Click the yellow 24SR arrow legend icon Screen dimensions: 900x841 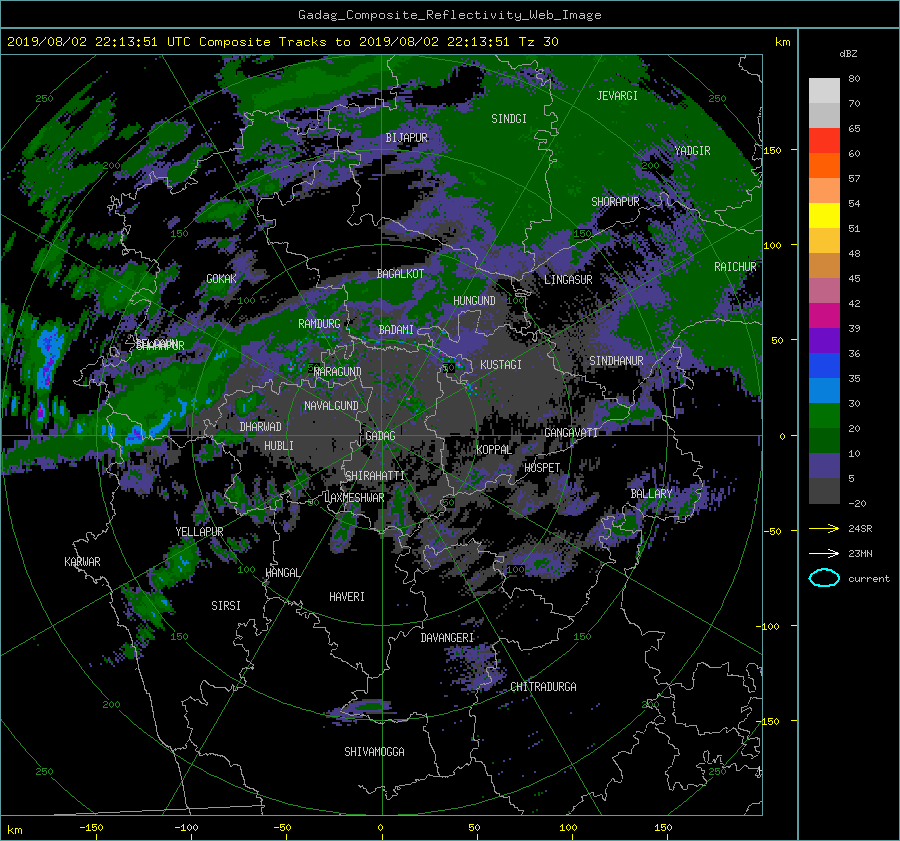point(824,529)
